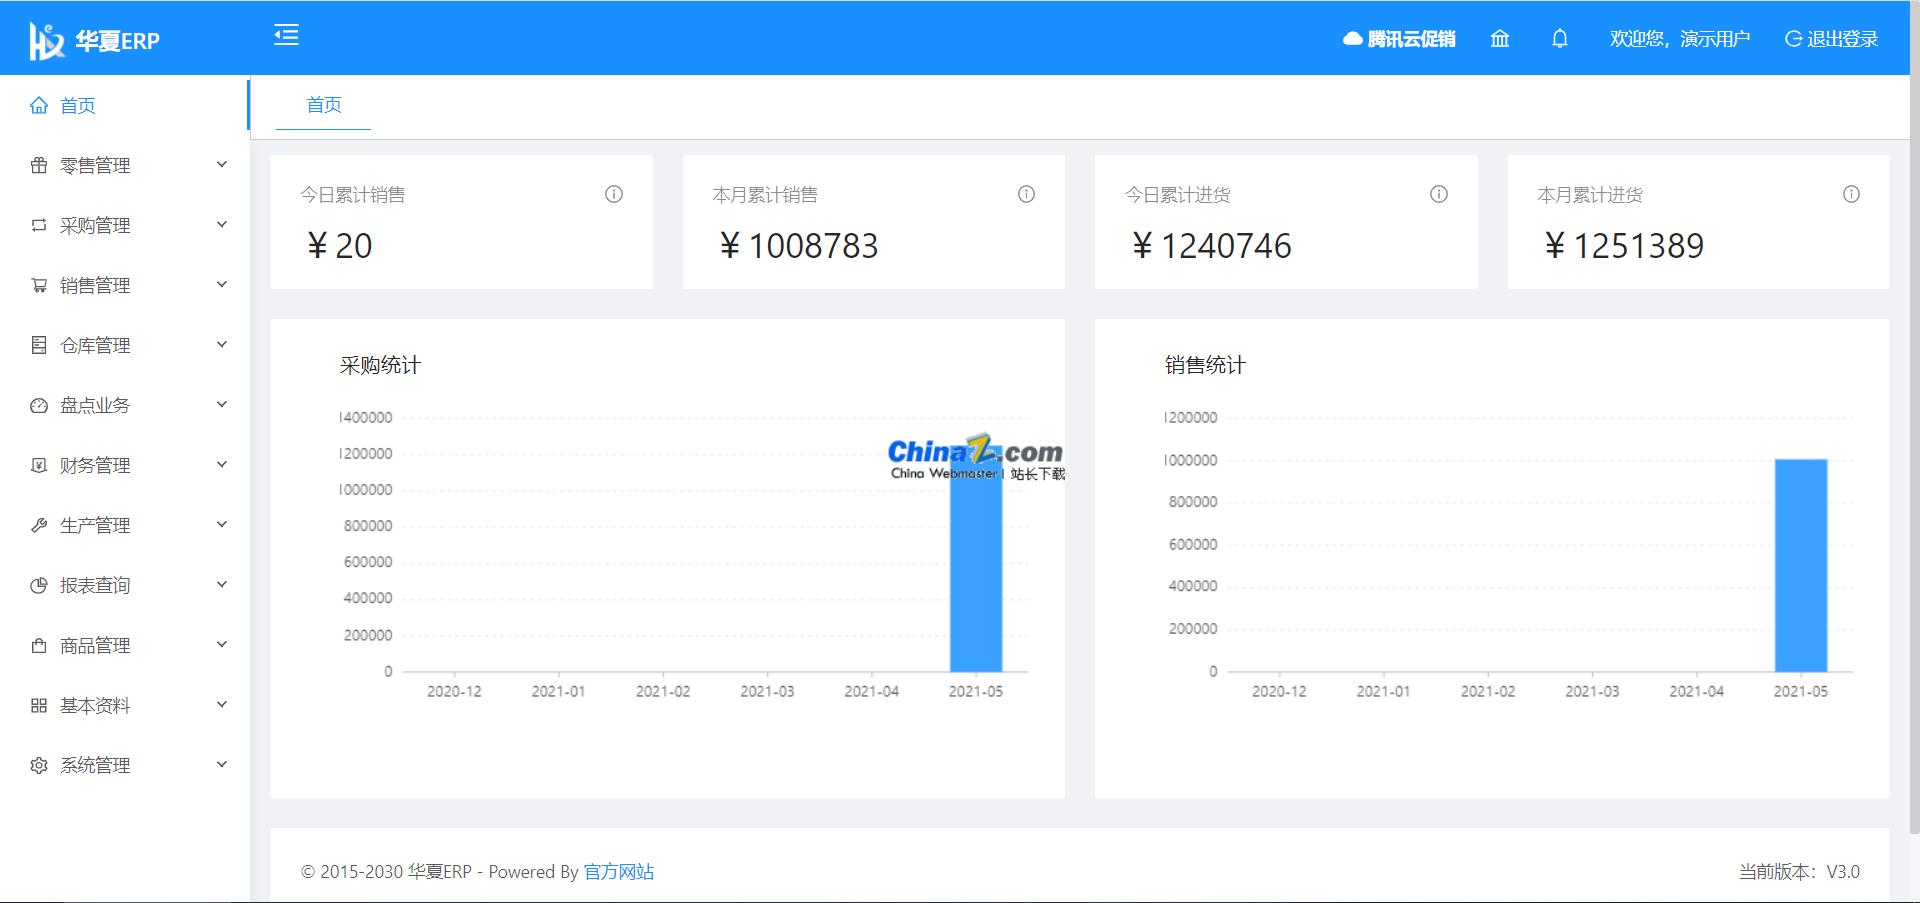Collapse the sidebar with the menu-fold icon
Screen dimensions: 1920x903
(287, 36)
